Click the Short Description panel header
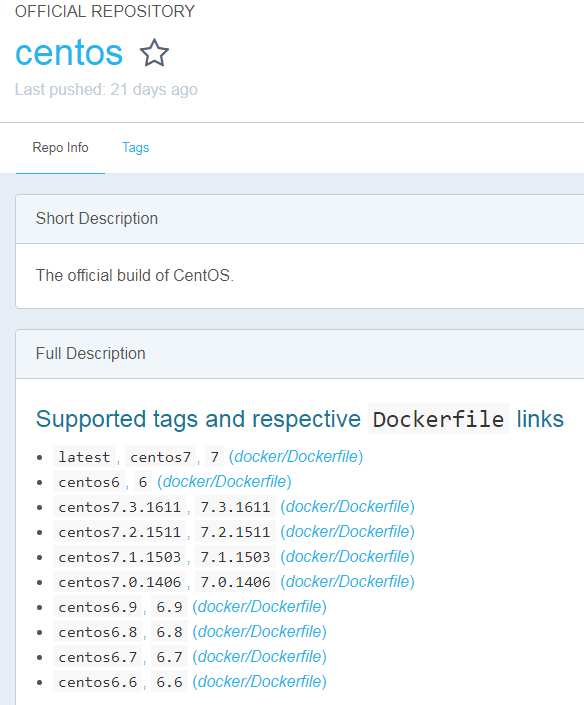Screen dimensions: 584x705 coord(300,219)
